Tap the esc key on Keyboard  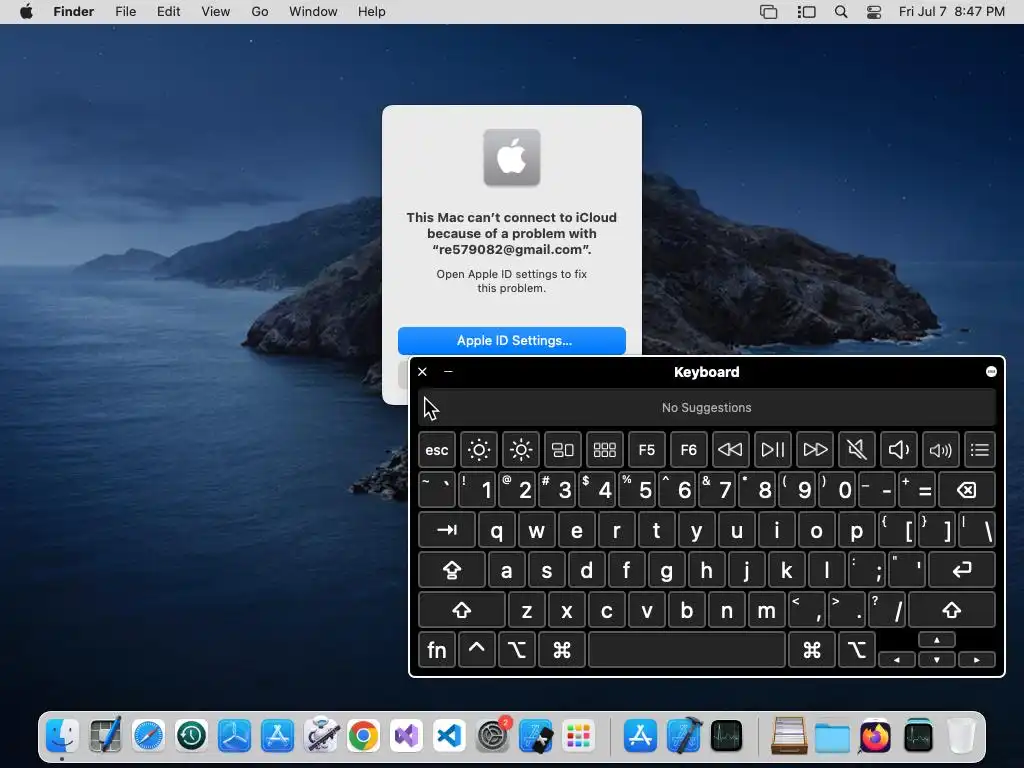coord(437,450)
